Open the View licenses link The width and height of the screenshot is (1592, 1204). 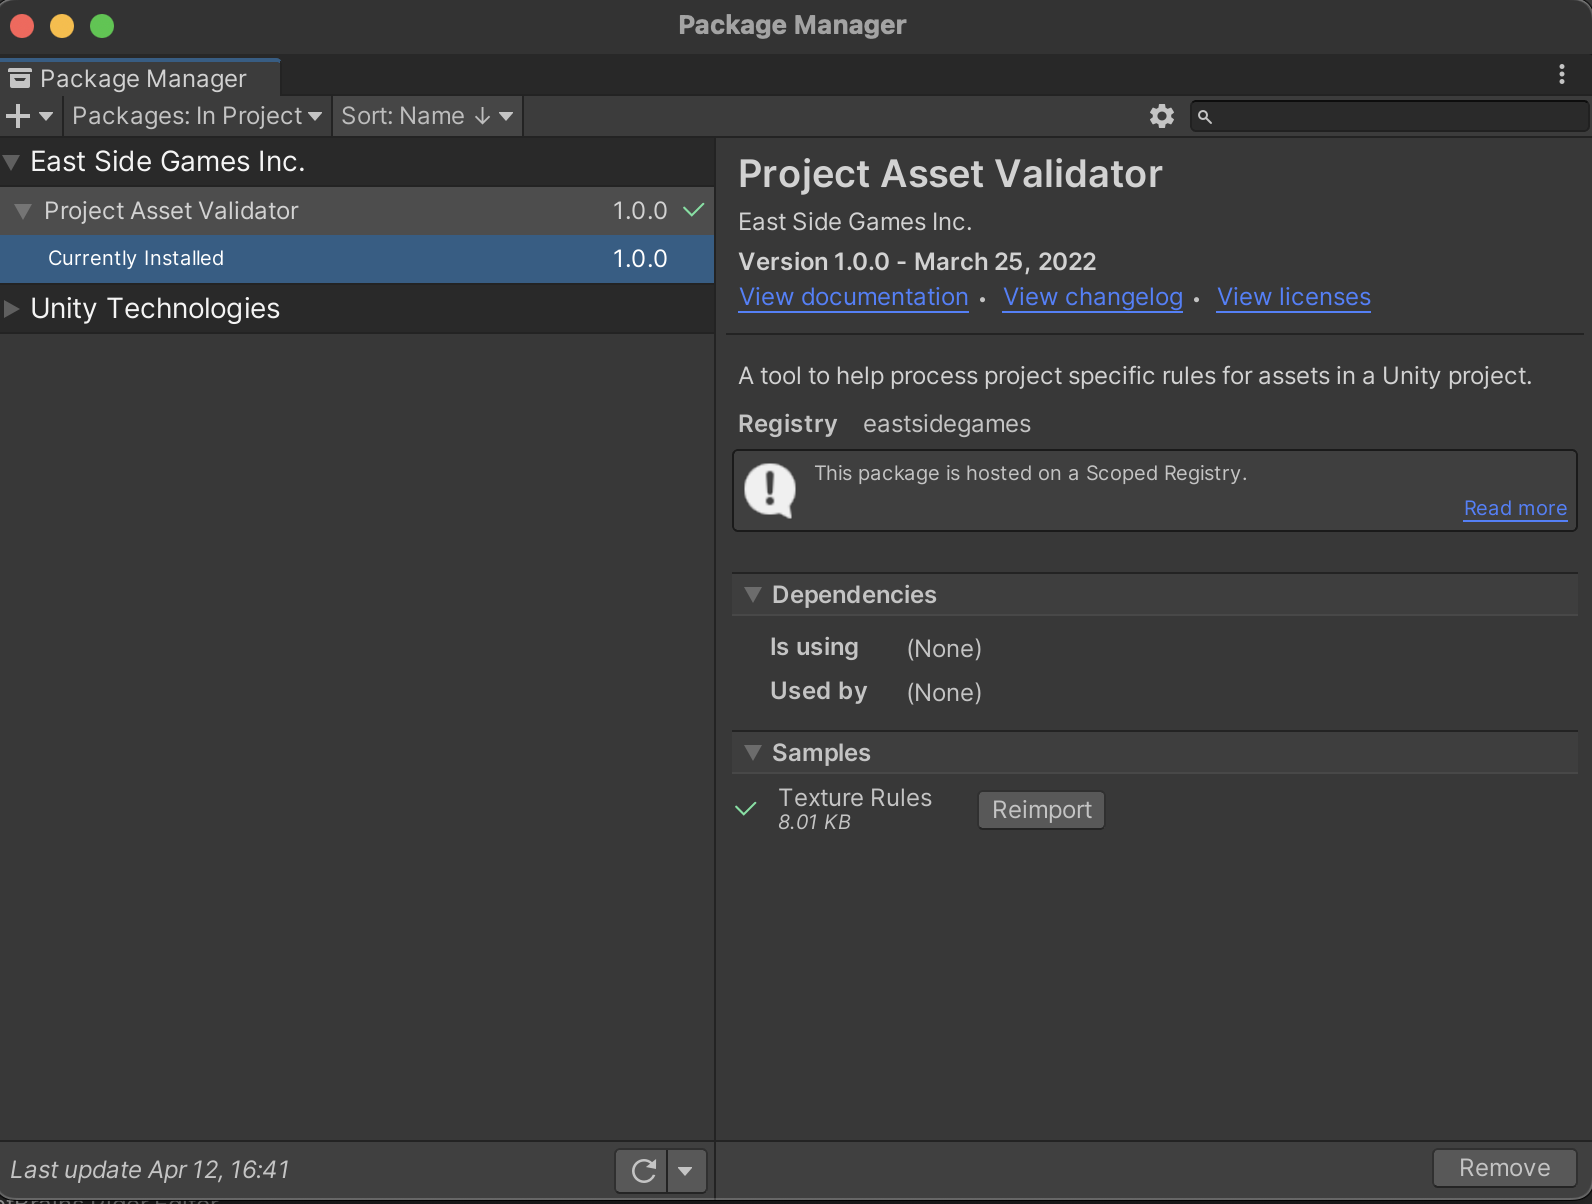pyautogui.click(x=1294, y=297)
